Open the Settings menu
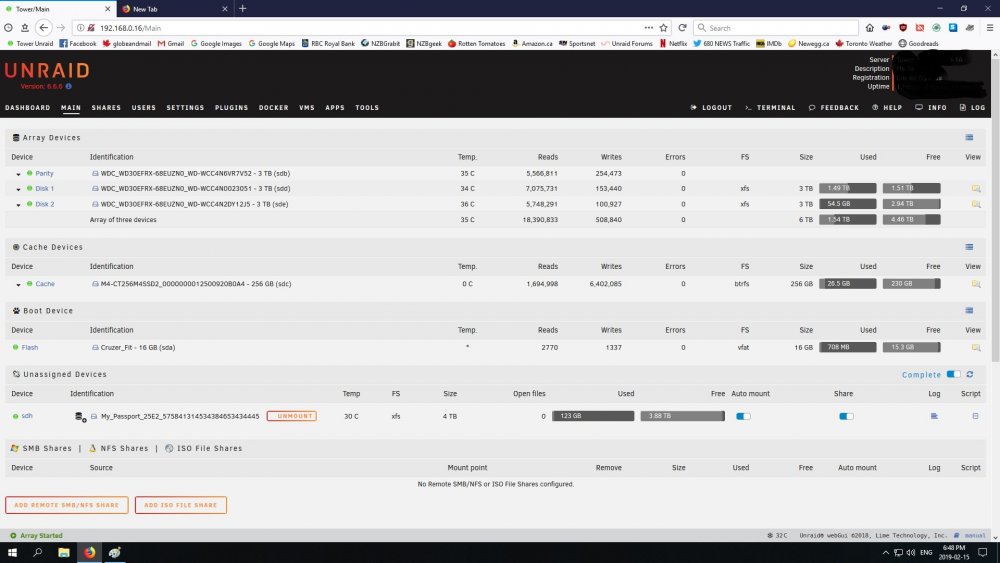 tap(185, 108)
